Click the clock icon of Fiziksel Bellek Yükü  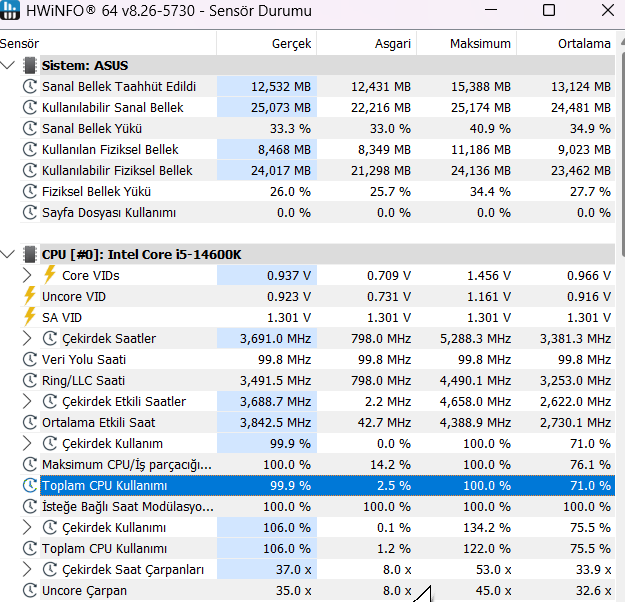coord(30,191)
